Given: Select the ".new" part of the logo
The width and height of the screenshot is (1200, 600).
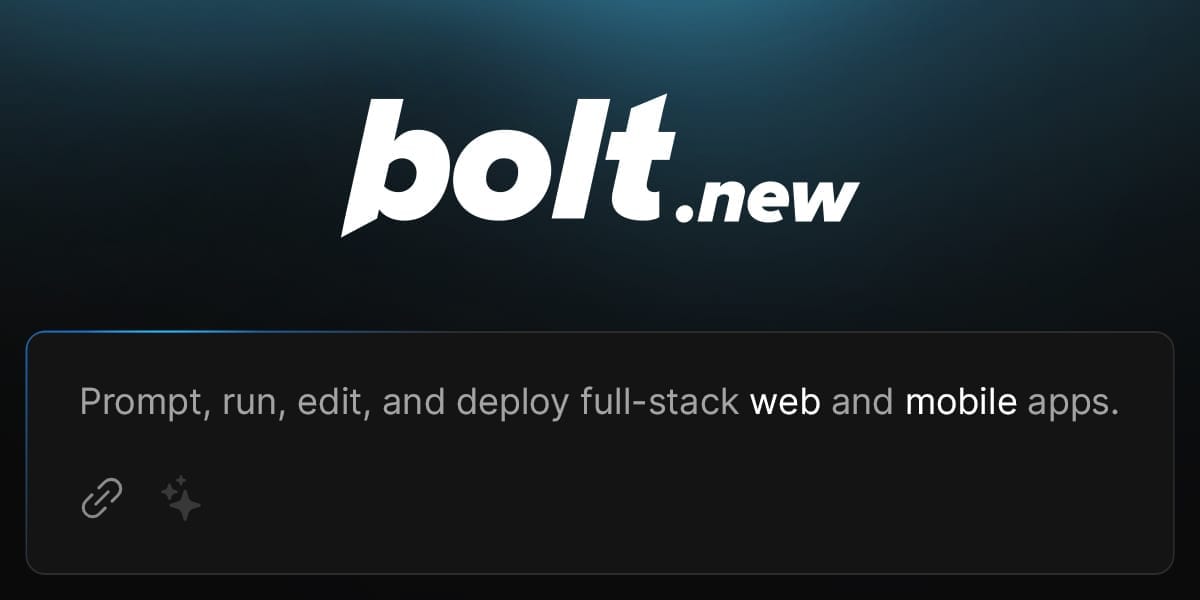Looking at the screenshot, I should [x=768, y=200].
